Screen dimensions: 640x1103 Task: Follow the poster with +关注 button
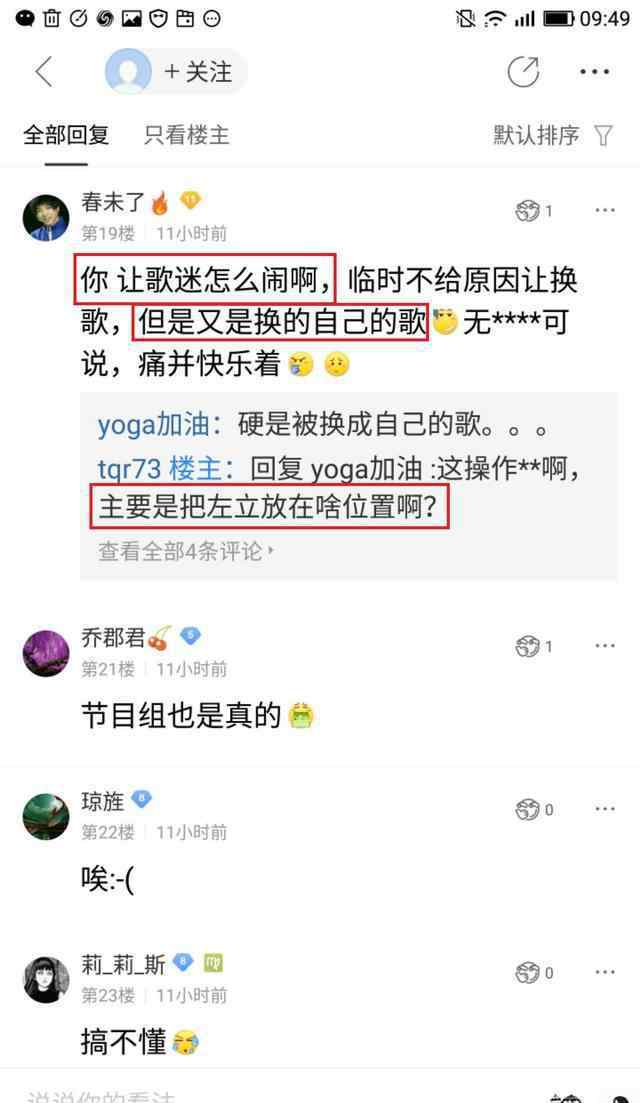tap(198, 72)
